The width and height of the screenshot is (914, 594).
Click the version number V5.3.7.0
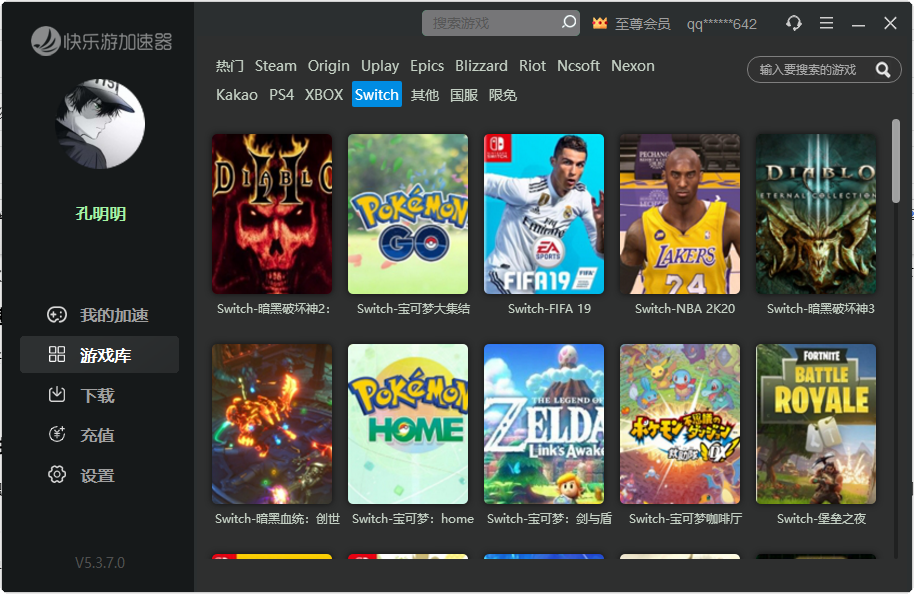(x=100, y=563)
